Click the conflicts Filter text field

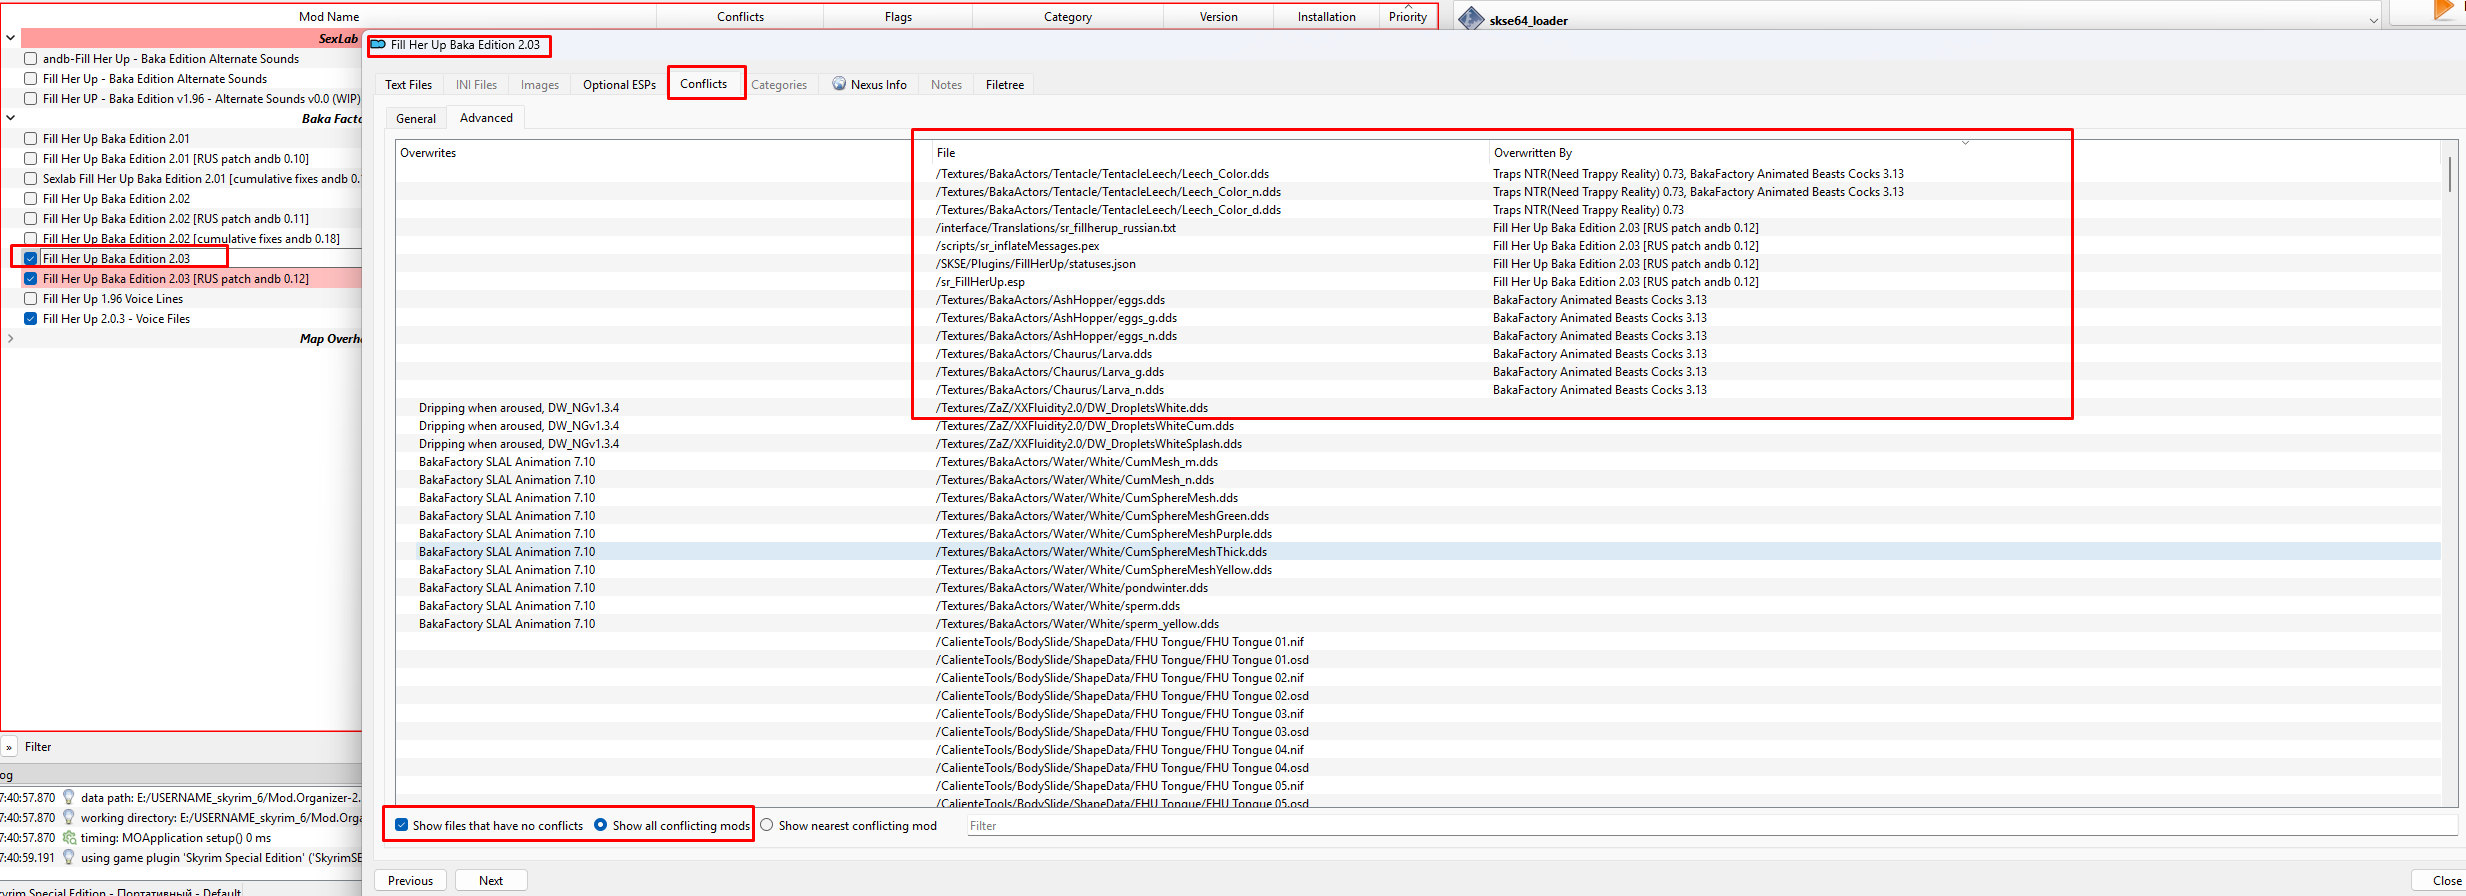[1700, 826]
